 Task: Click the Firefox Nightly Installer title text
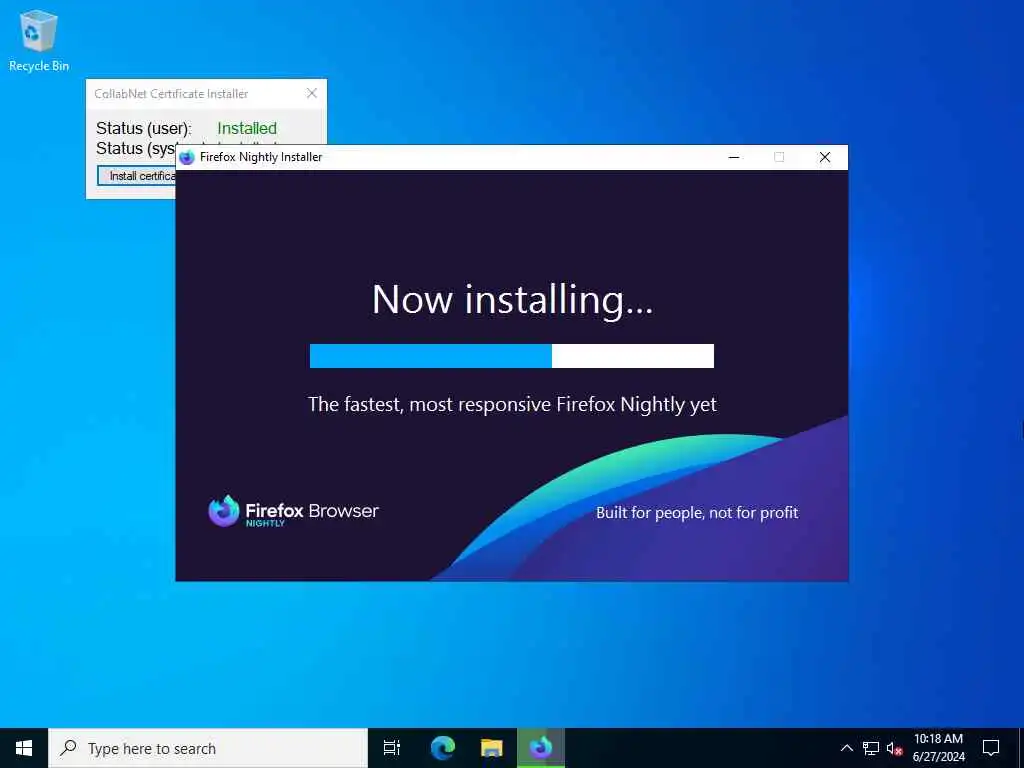261,157
